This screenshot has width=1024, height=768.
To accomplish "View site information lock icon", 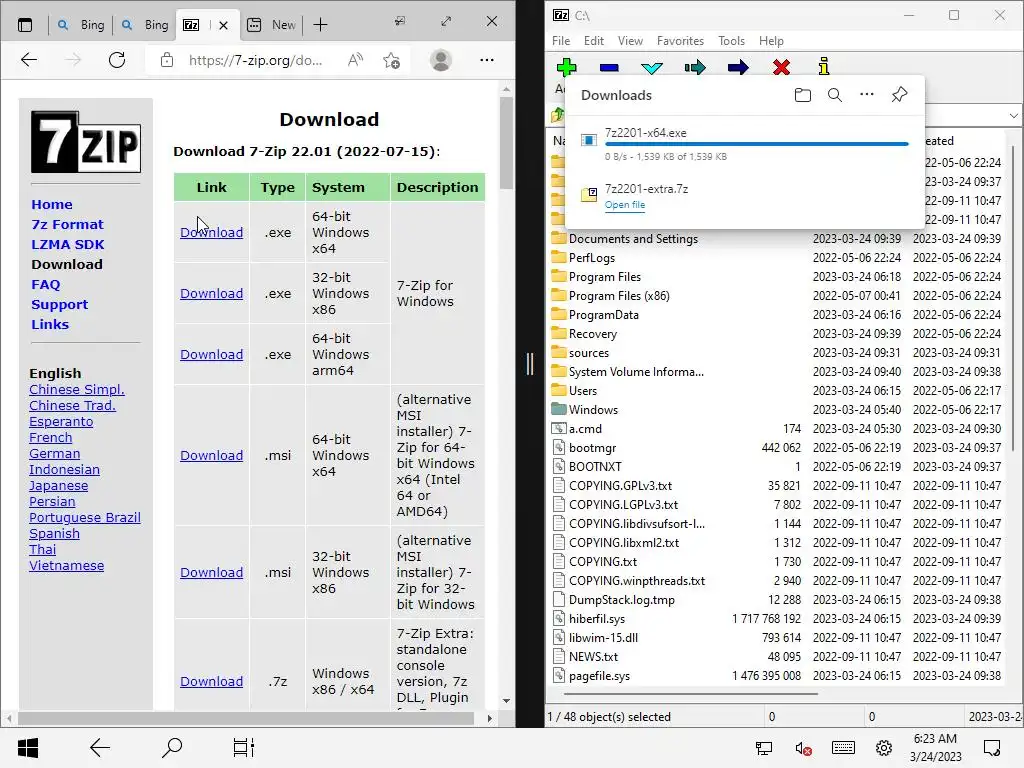I will click(x=167, y=60).
